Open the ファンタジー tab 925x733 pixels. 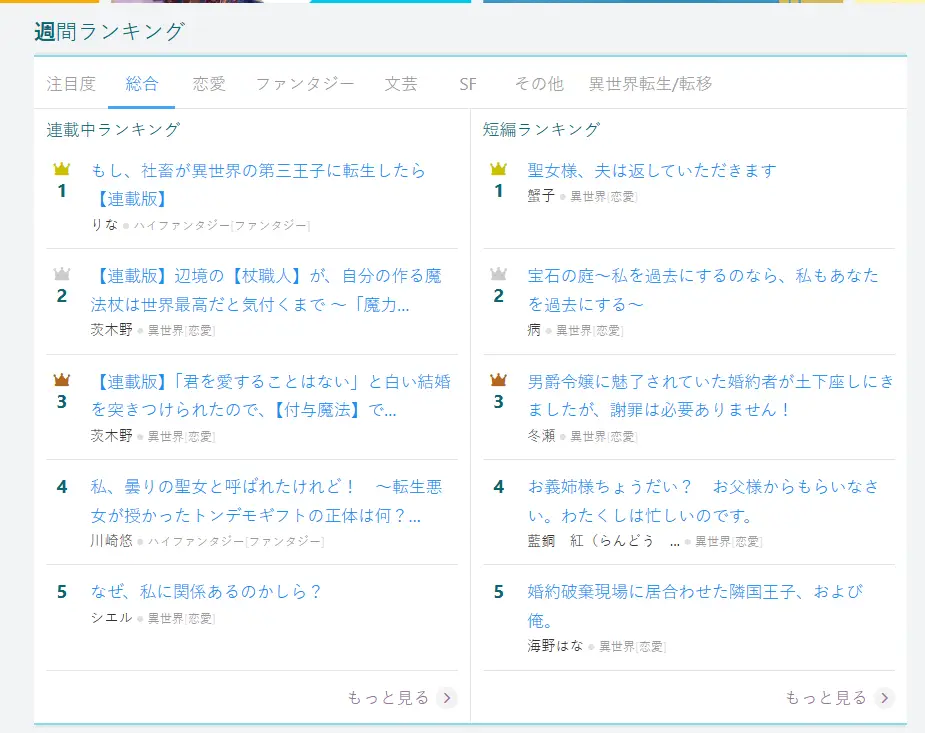tap(305, 84)
